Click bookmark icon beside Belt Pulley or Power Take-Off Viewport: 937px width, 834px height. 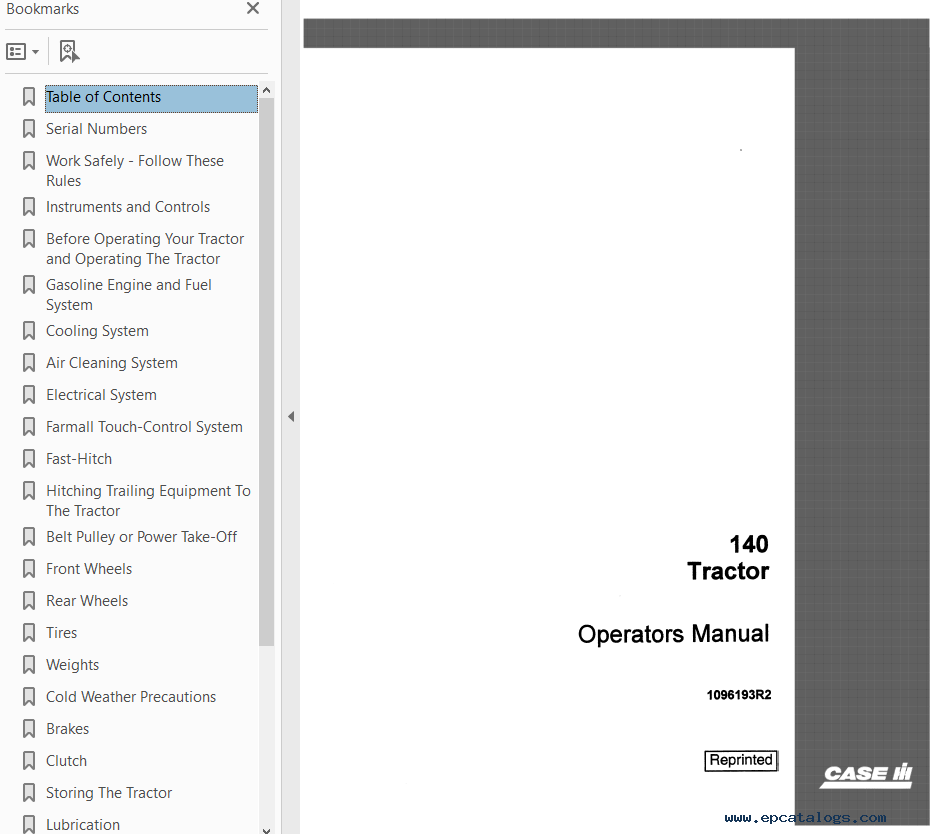[x=29, y=536]
